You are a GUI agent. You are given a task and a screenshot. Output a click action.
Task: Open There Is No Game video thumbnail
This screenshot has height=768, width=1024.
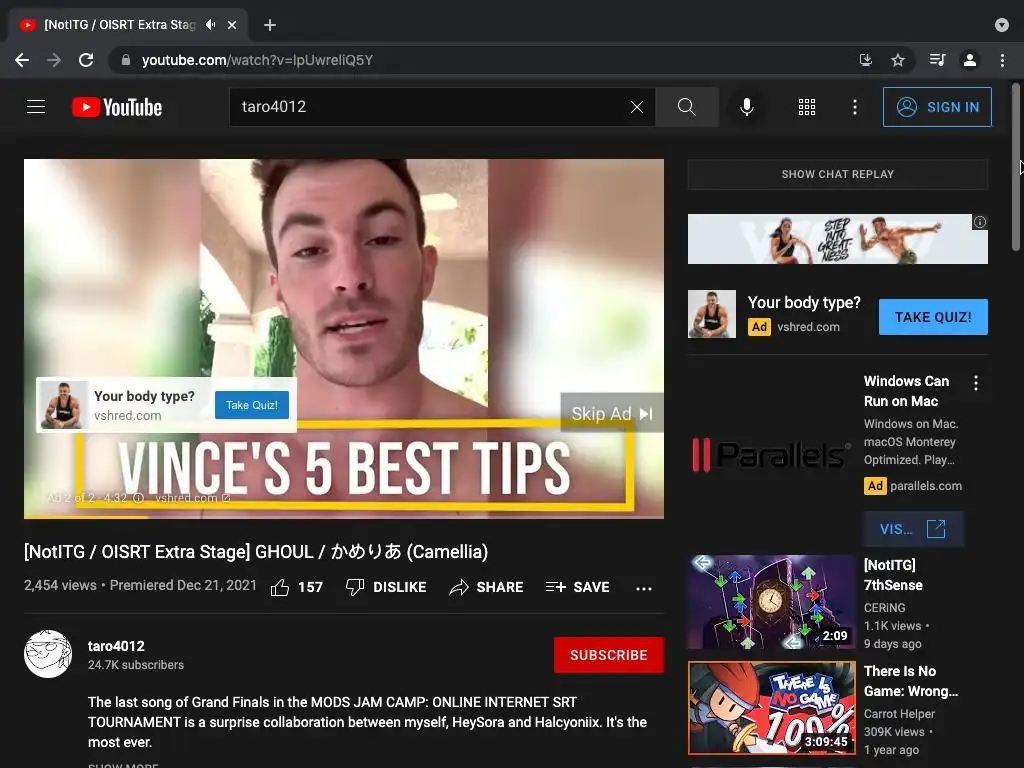(x=771, y=708)
